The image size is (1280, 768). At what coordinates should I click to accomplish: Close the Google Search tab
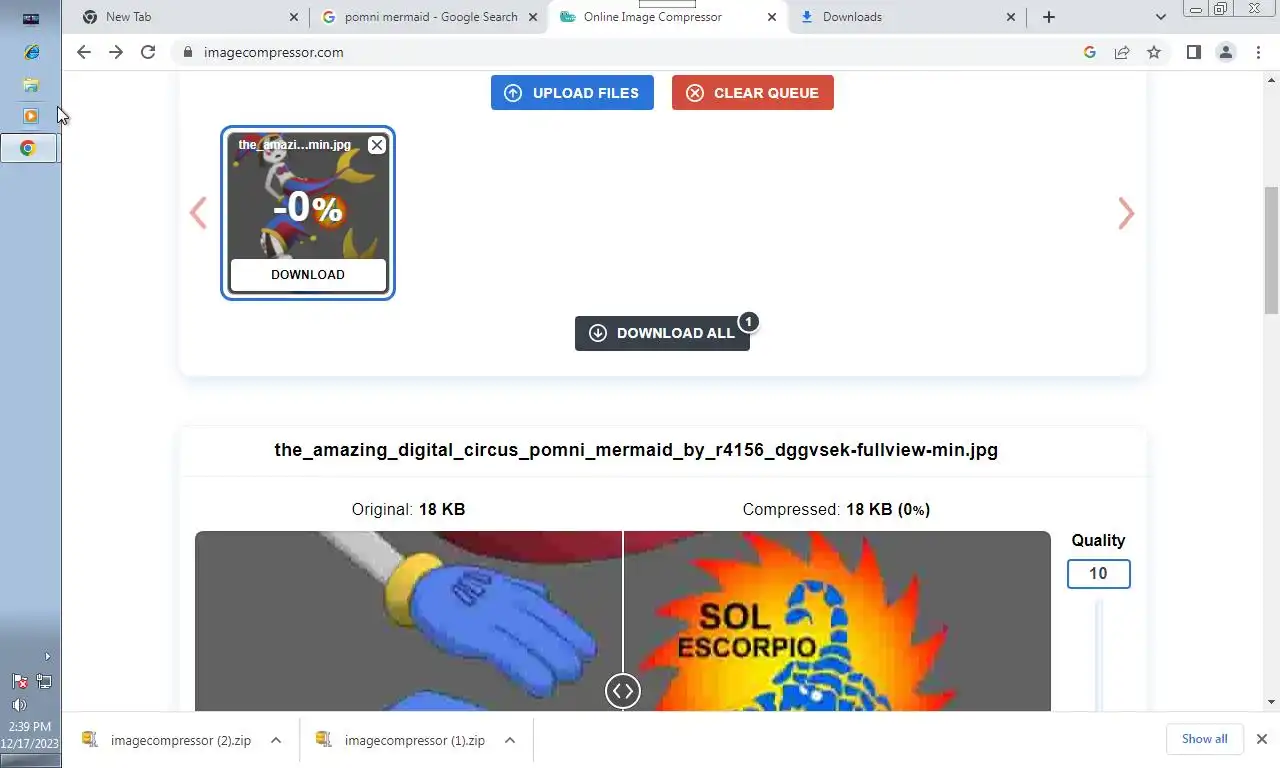coord(532,17)
